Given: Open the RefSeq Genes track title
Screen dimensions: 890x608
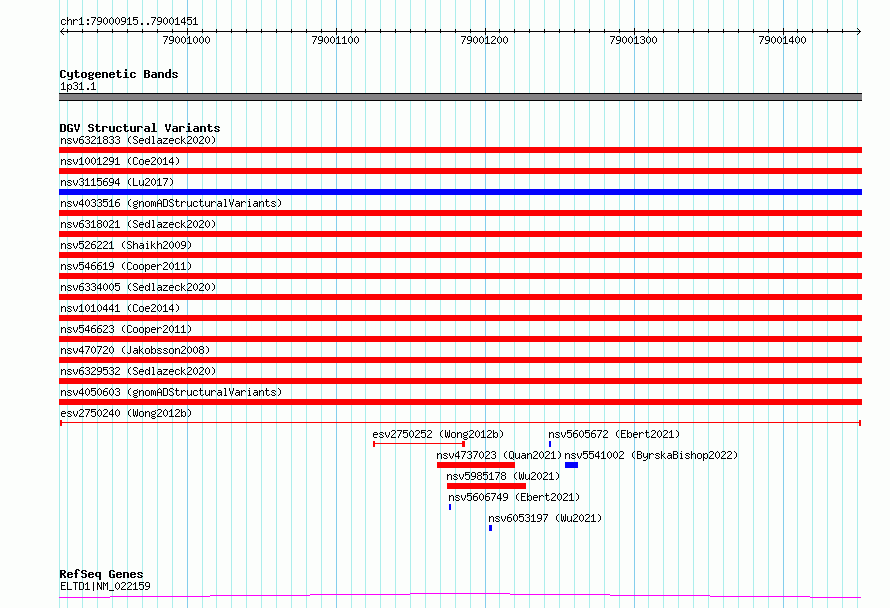Looking at the screenshot, I should 101,574.
